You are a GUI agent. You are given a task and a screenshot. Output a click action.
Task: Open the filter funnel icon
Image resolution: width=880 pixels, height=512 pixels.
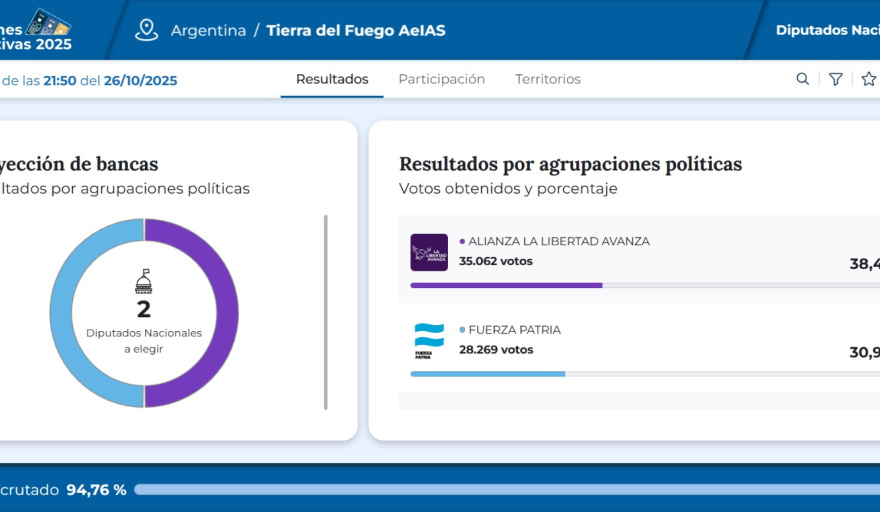(835, 79)
